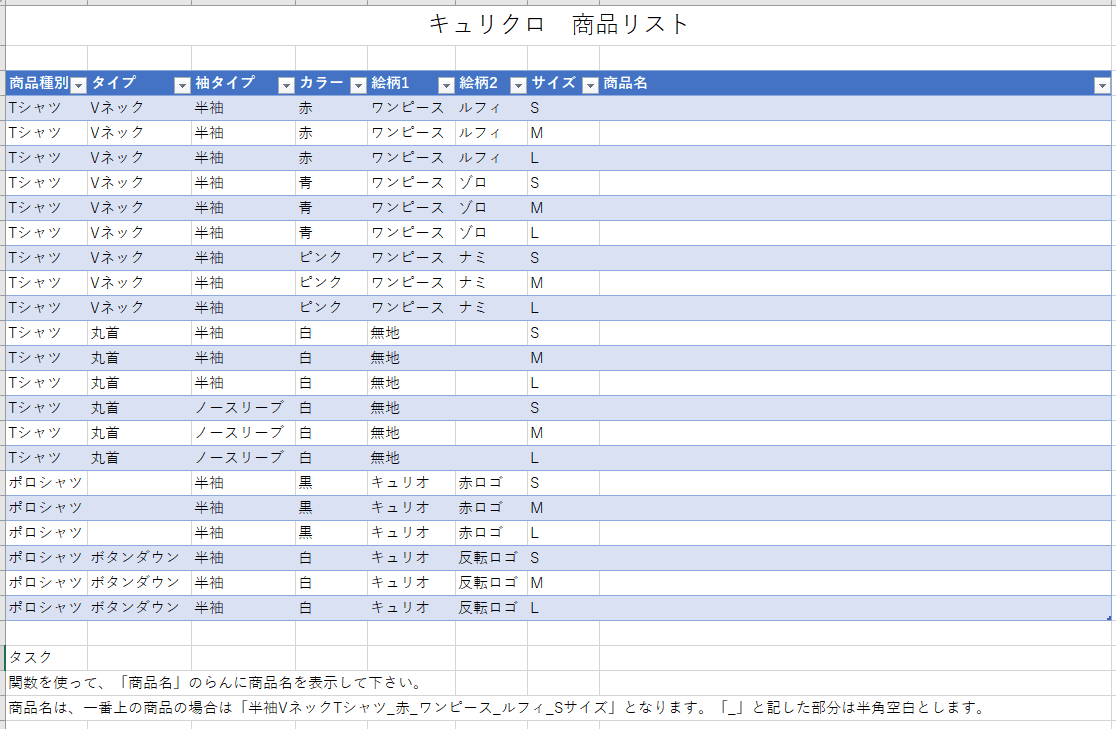
Task: Select the 商品名 header cell
Action: (x=855, y=83)
